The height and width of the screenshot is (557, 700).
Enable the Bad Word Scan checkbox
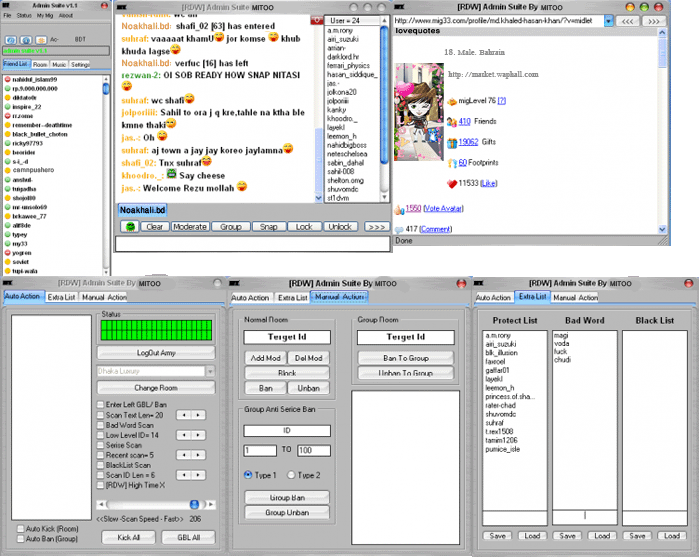pos(101,424)
